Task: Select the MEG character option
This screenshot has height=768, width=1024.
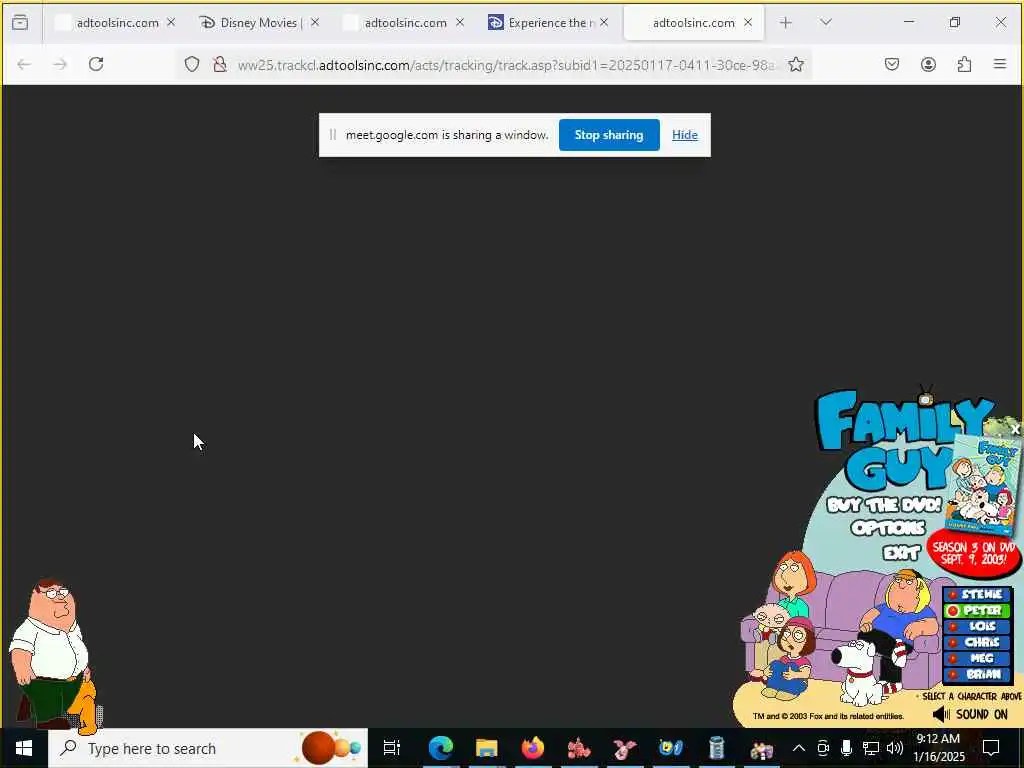Action: click(x=978, y=658)
